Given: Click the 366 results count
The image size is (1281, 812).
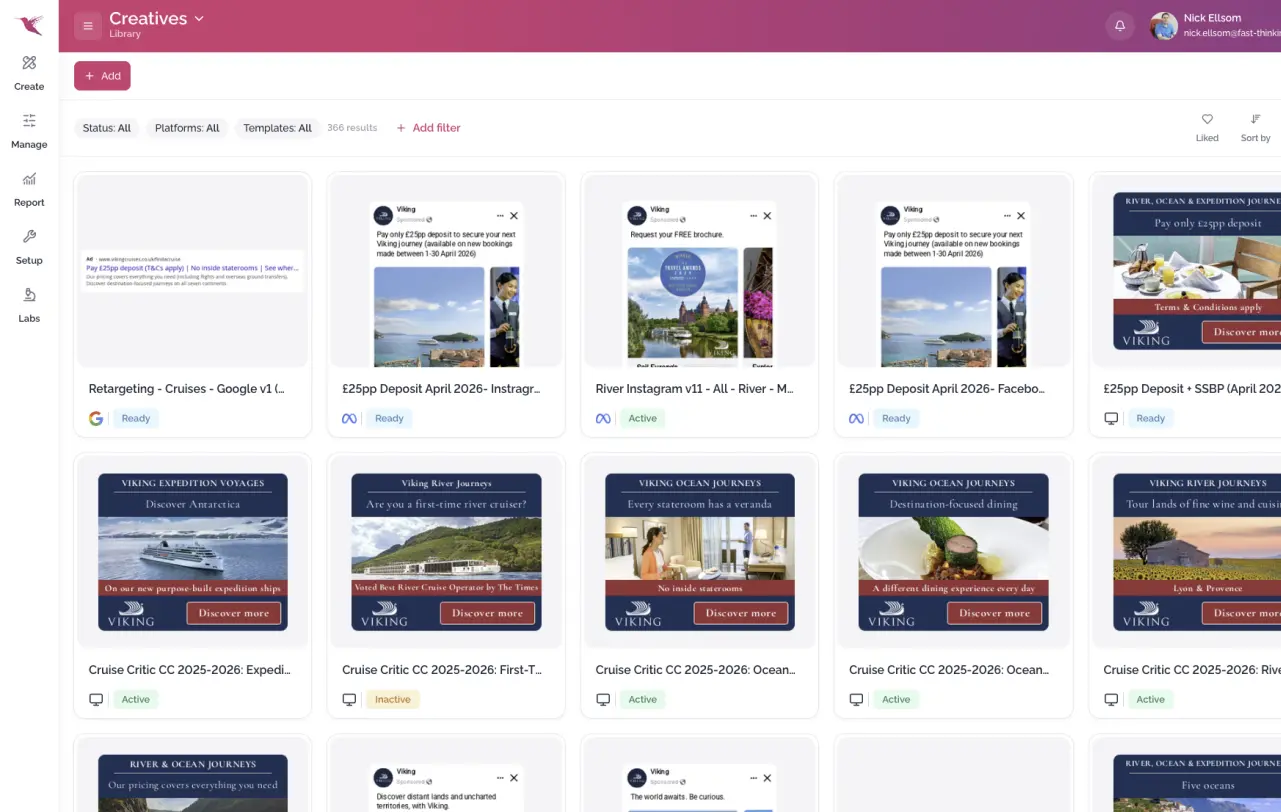Looking at the screenshot, I should point(352,128).
